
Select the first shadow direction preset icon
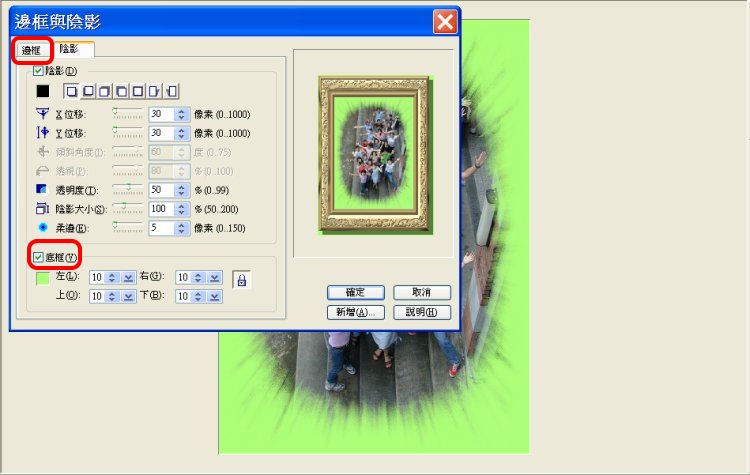[71, 92]
